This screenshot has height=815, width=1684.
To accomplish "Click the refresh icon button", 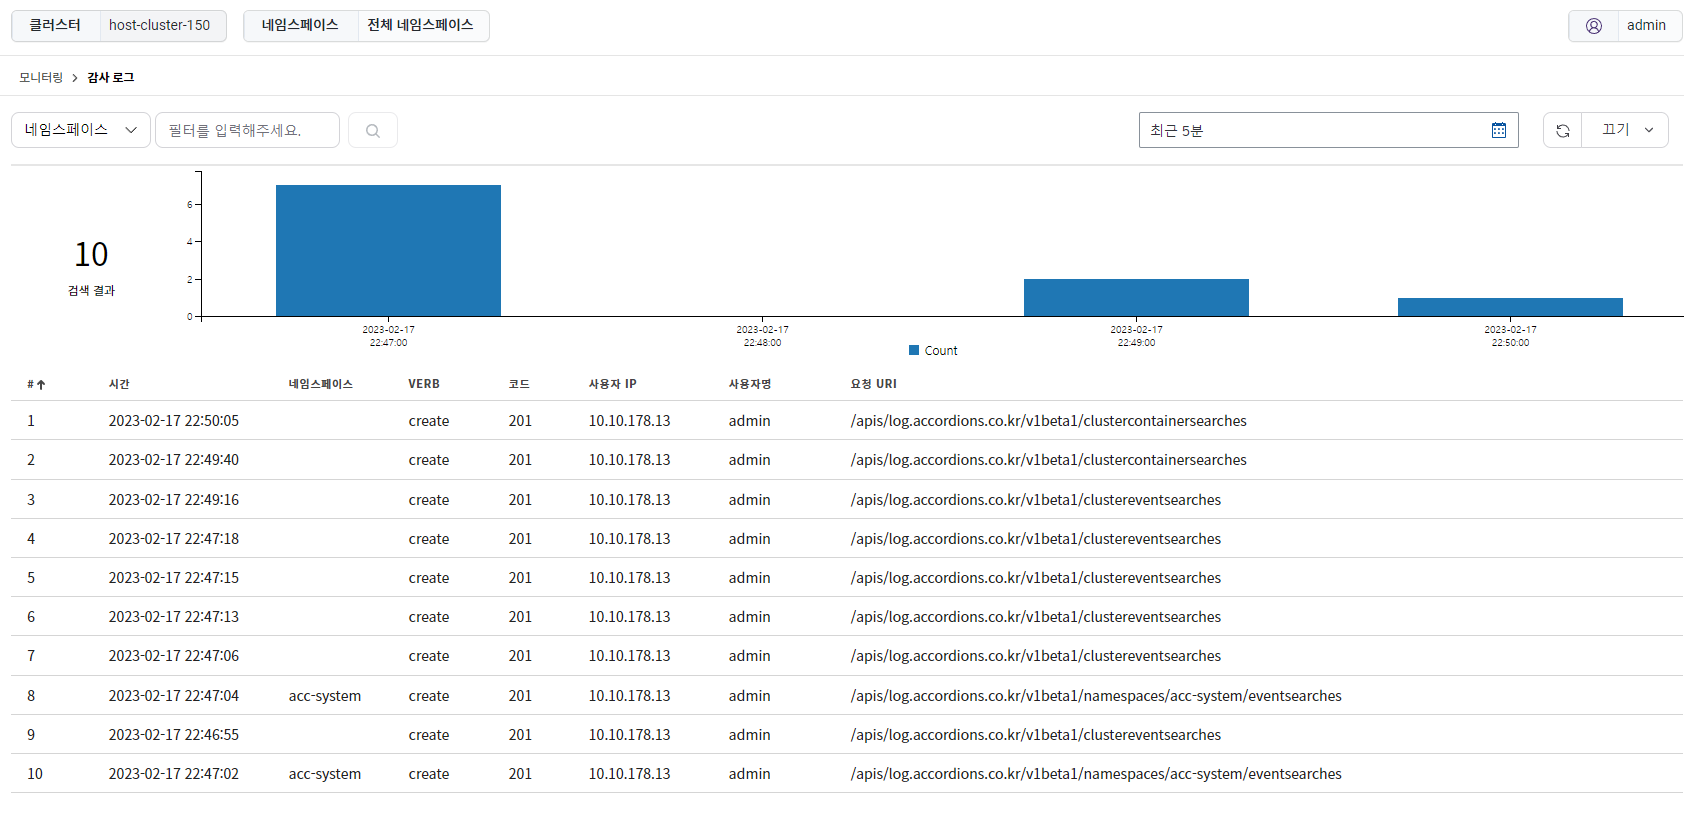I will click(1562, 130).
